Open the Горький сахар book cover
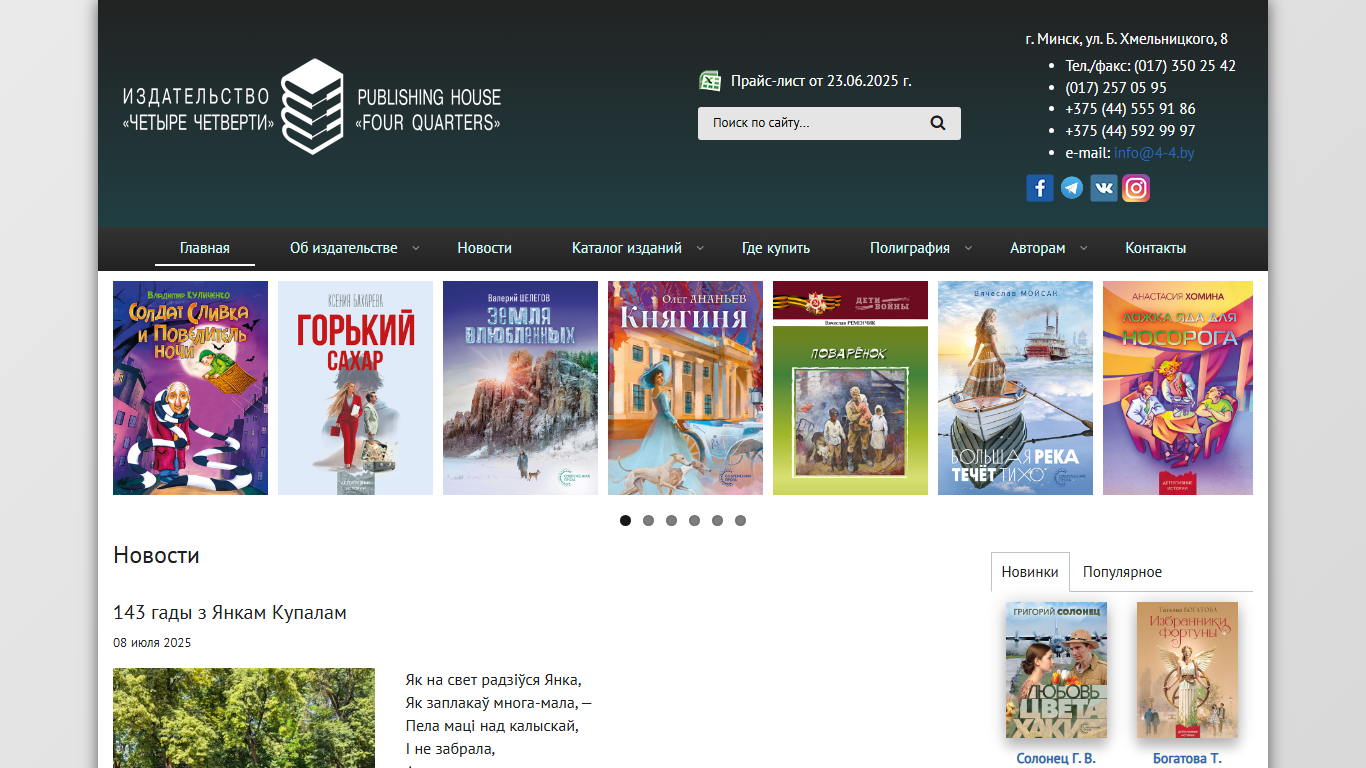The image size is (1366, 768). click(x=355, y=388)
